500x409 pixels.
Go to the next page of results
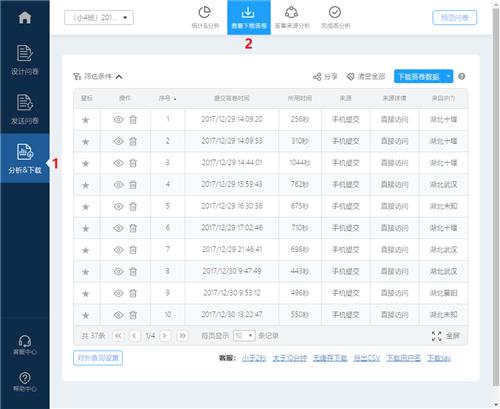165,336
